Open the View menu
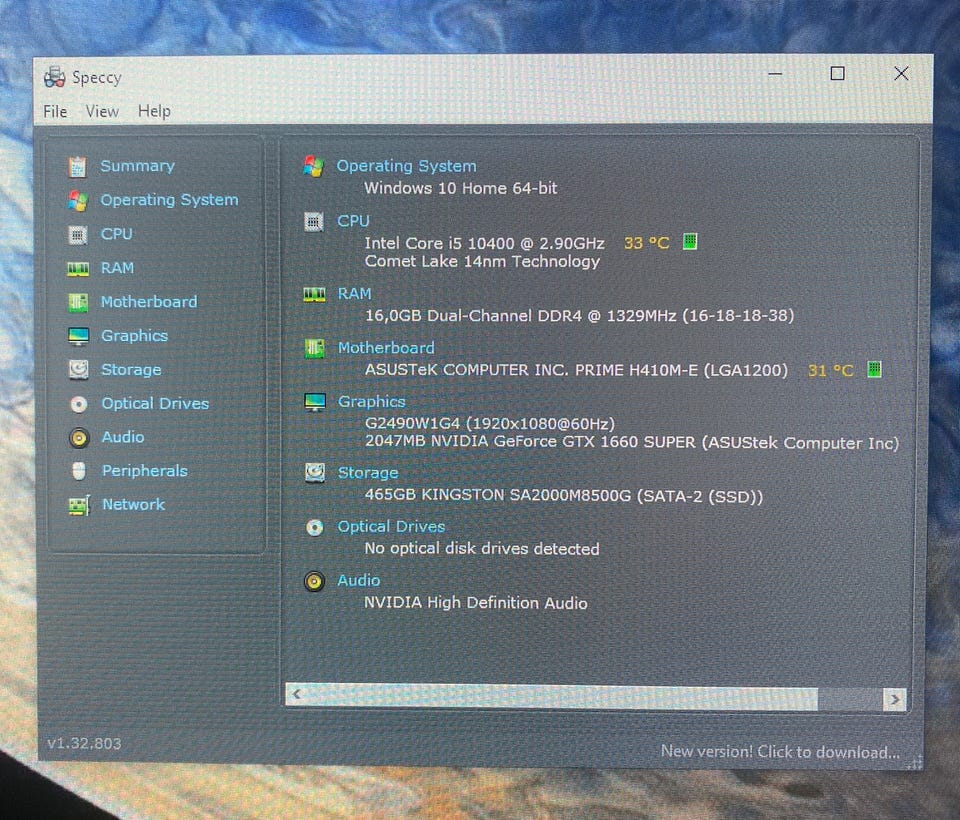The width and height of the screenshot is (960, 820). pos(102,111)
